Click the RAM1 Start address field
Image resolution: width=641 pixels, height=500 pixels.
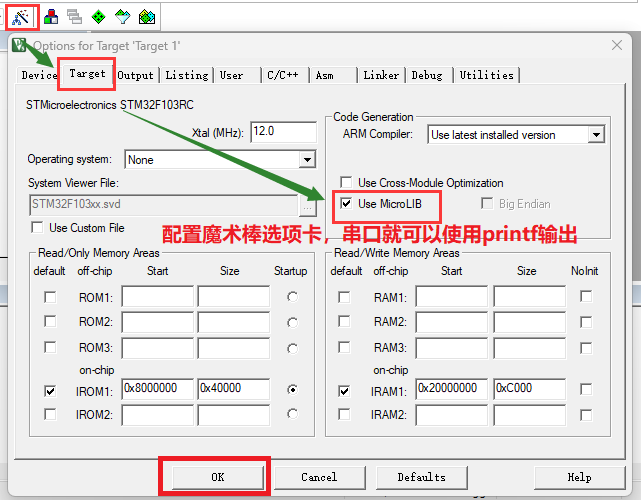click(452, 296)
